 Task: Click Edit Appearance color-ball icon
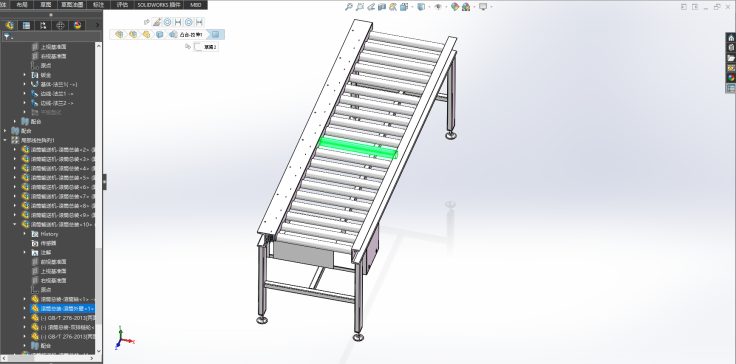(454, 7)
